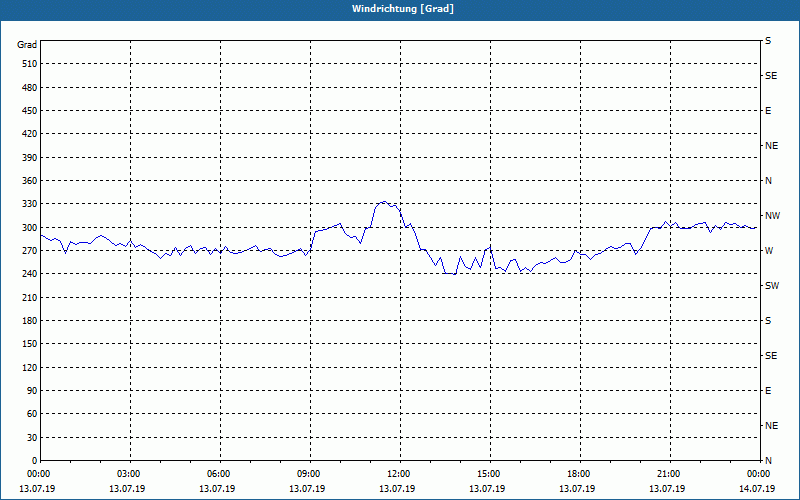800x500 pixels.
Task: Click the y-axis value 480
Action: [30, 87]
